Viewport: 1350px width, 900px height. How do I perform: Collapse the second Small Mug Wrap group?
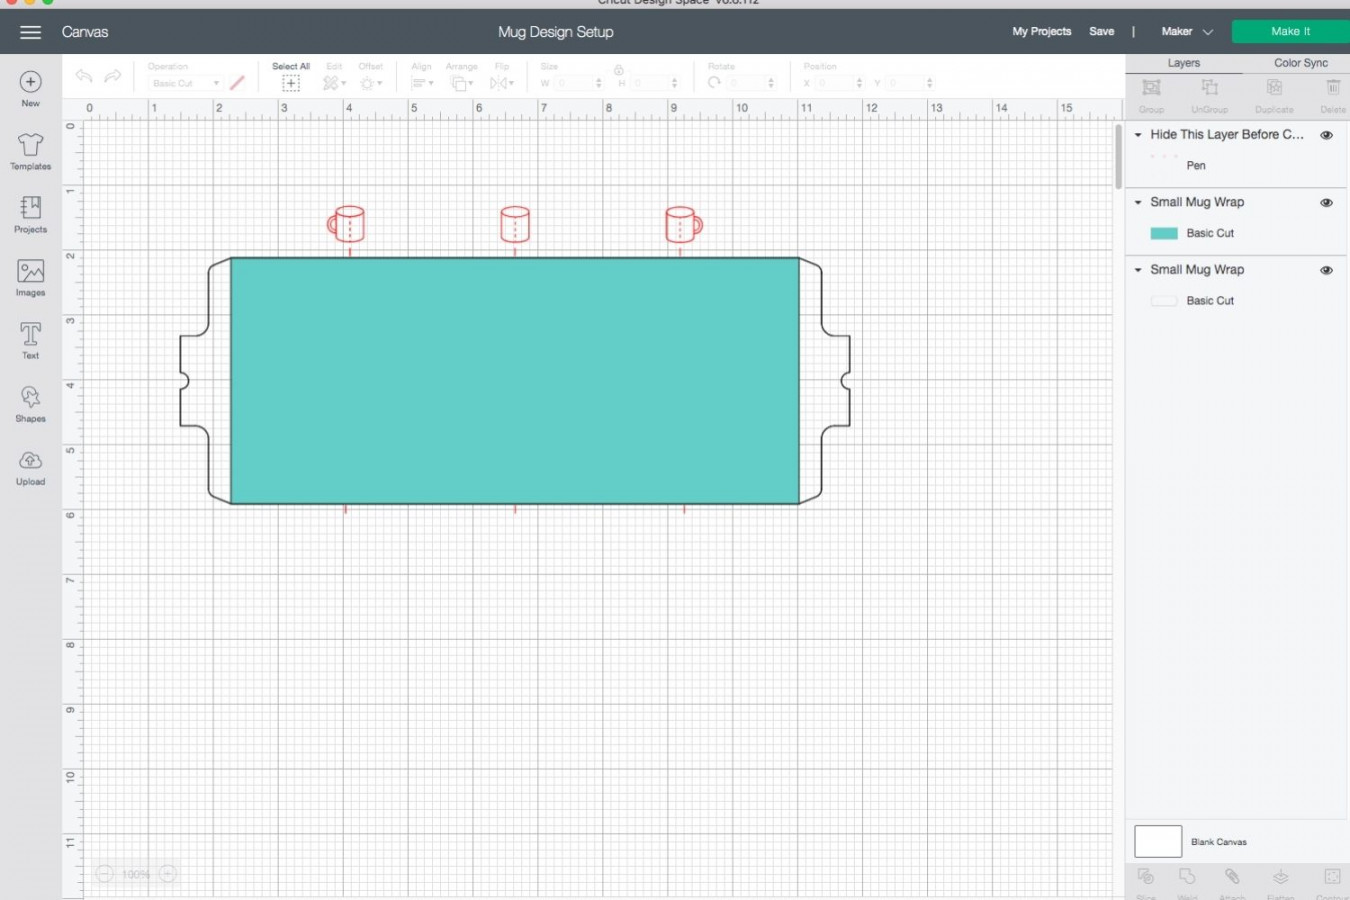(1138, 270)
